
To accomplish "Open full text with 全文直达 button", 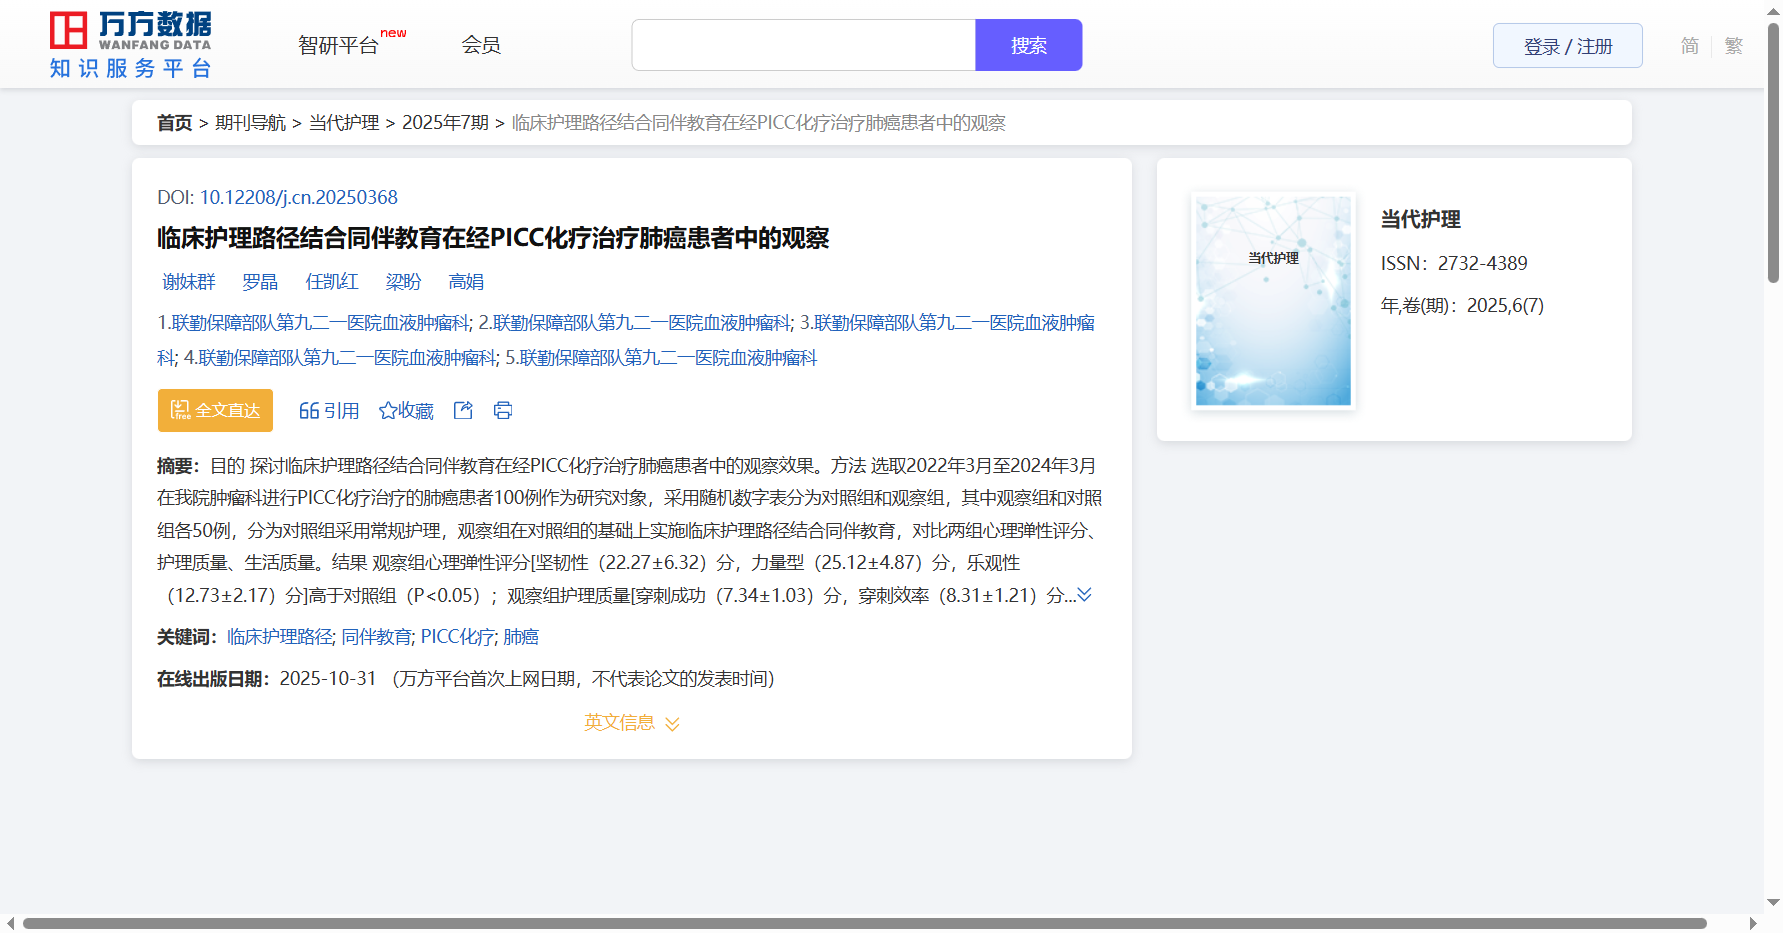I will (x=215, y=410).
